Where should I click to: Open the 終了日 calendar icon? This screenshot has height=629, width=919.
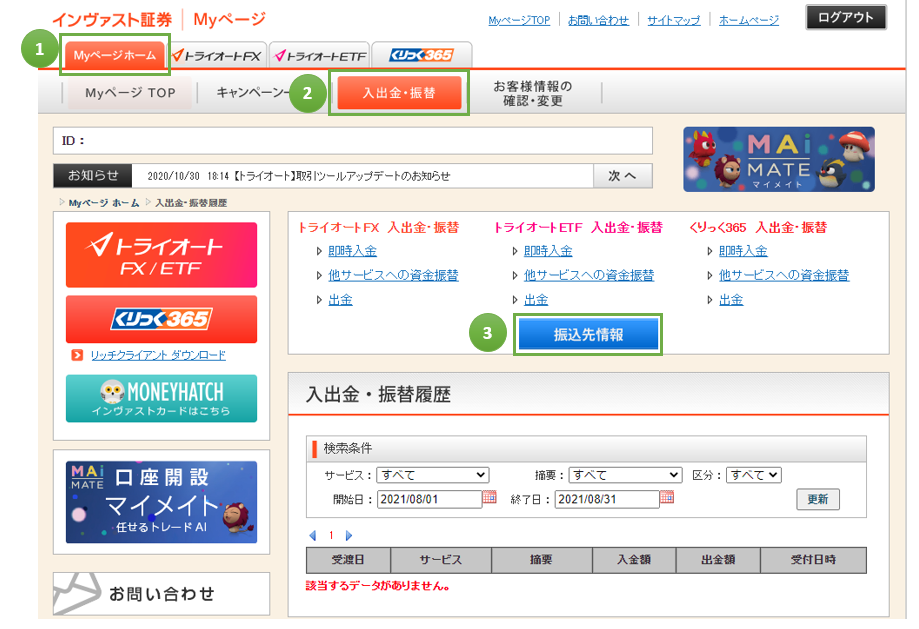point(667,497)
